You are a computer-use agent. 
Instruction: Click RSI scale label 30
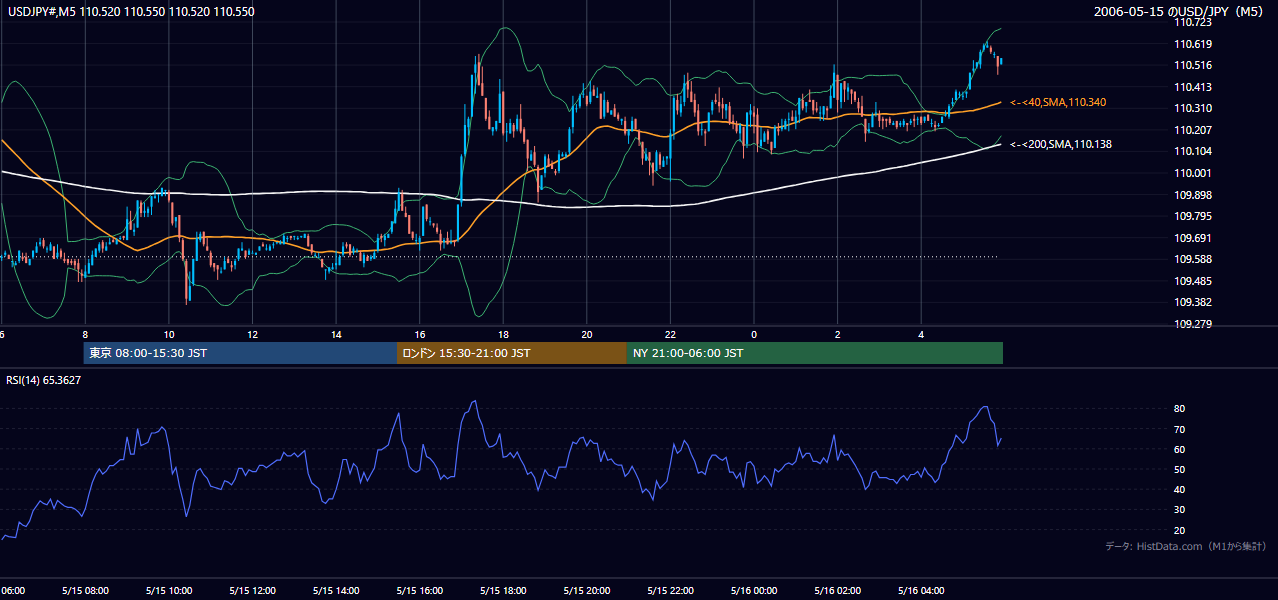pyautogui.click(x=1180, y=509)
